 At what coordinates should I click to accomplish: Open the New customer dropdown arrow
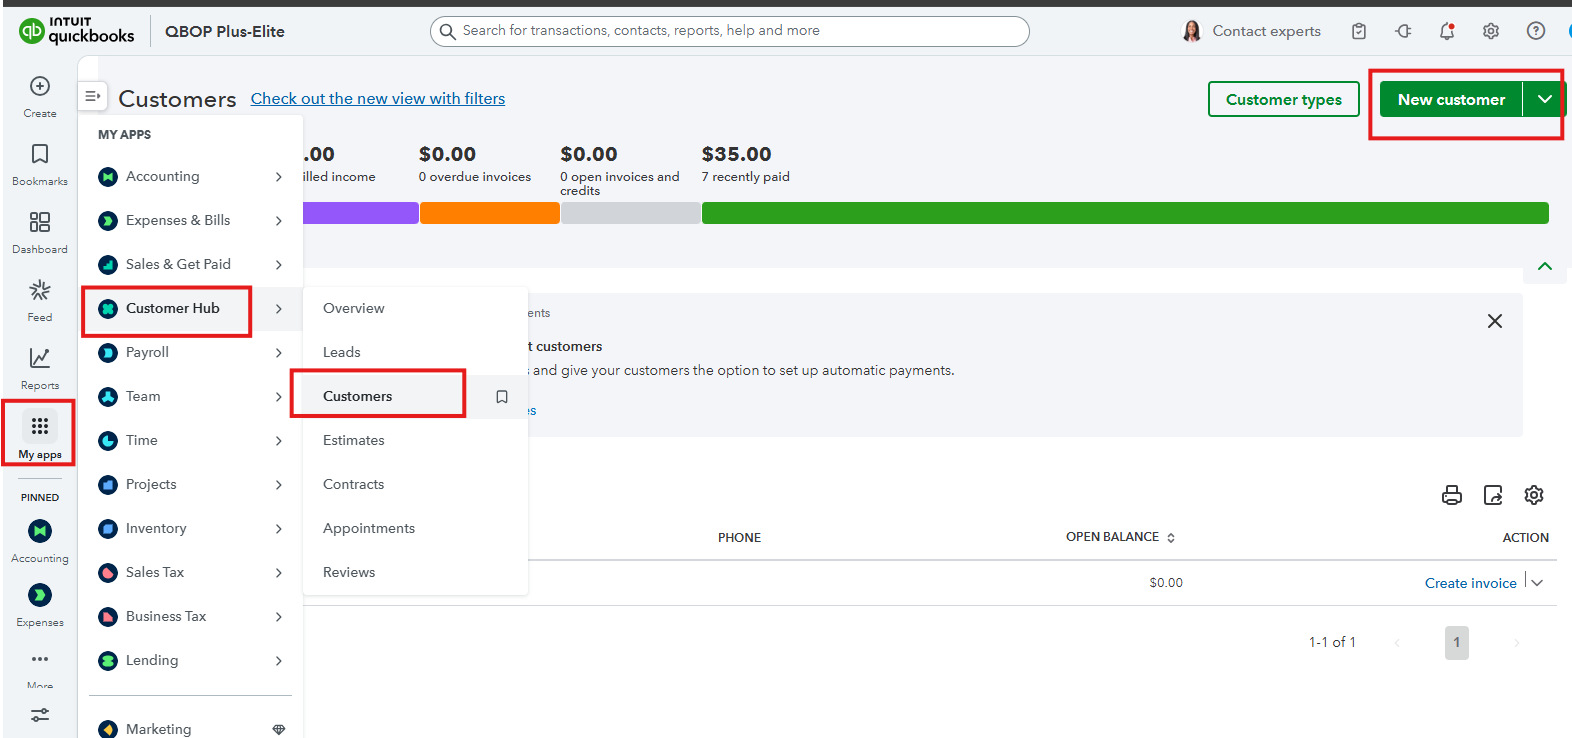(x=1544, y=99)
